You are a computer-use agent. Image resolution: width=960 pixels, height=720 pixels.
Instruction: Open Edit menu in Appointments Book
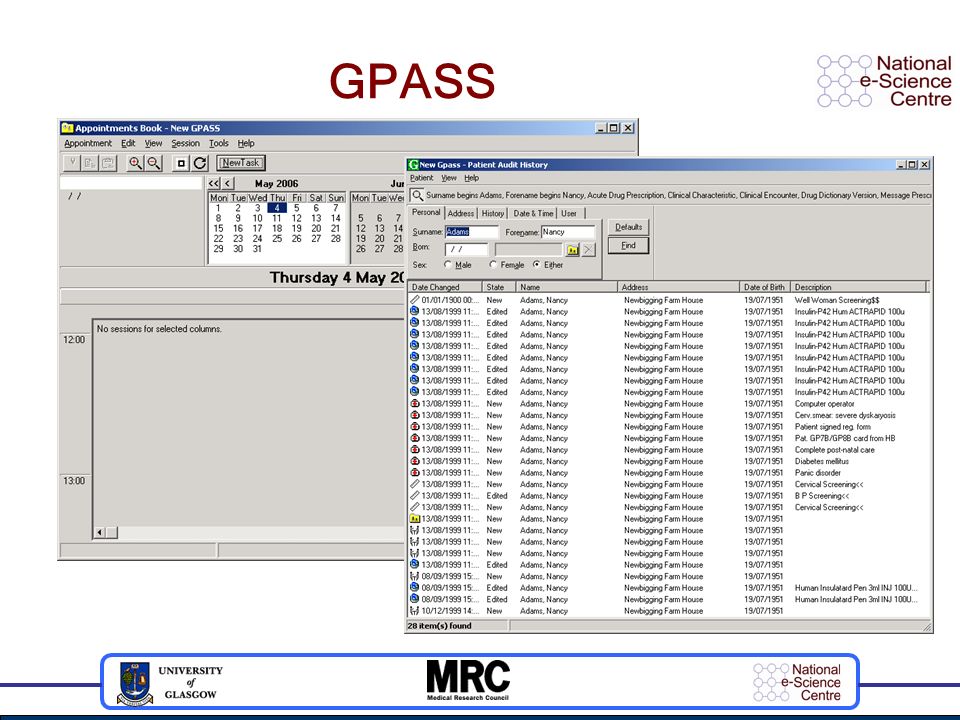pos(128,143)
